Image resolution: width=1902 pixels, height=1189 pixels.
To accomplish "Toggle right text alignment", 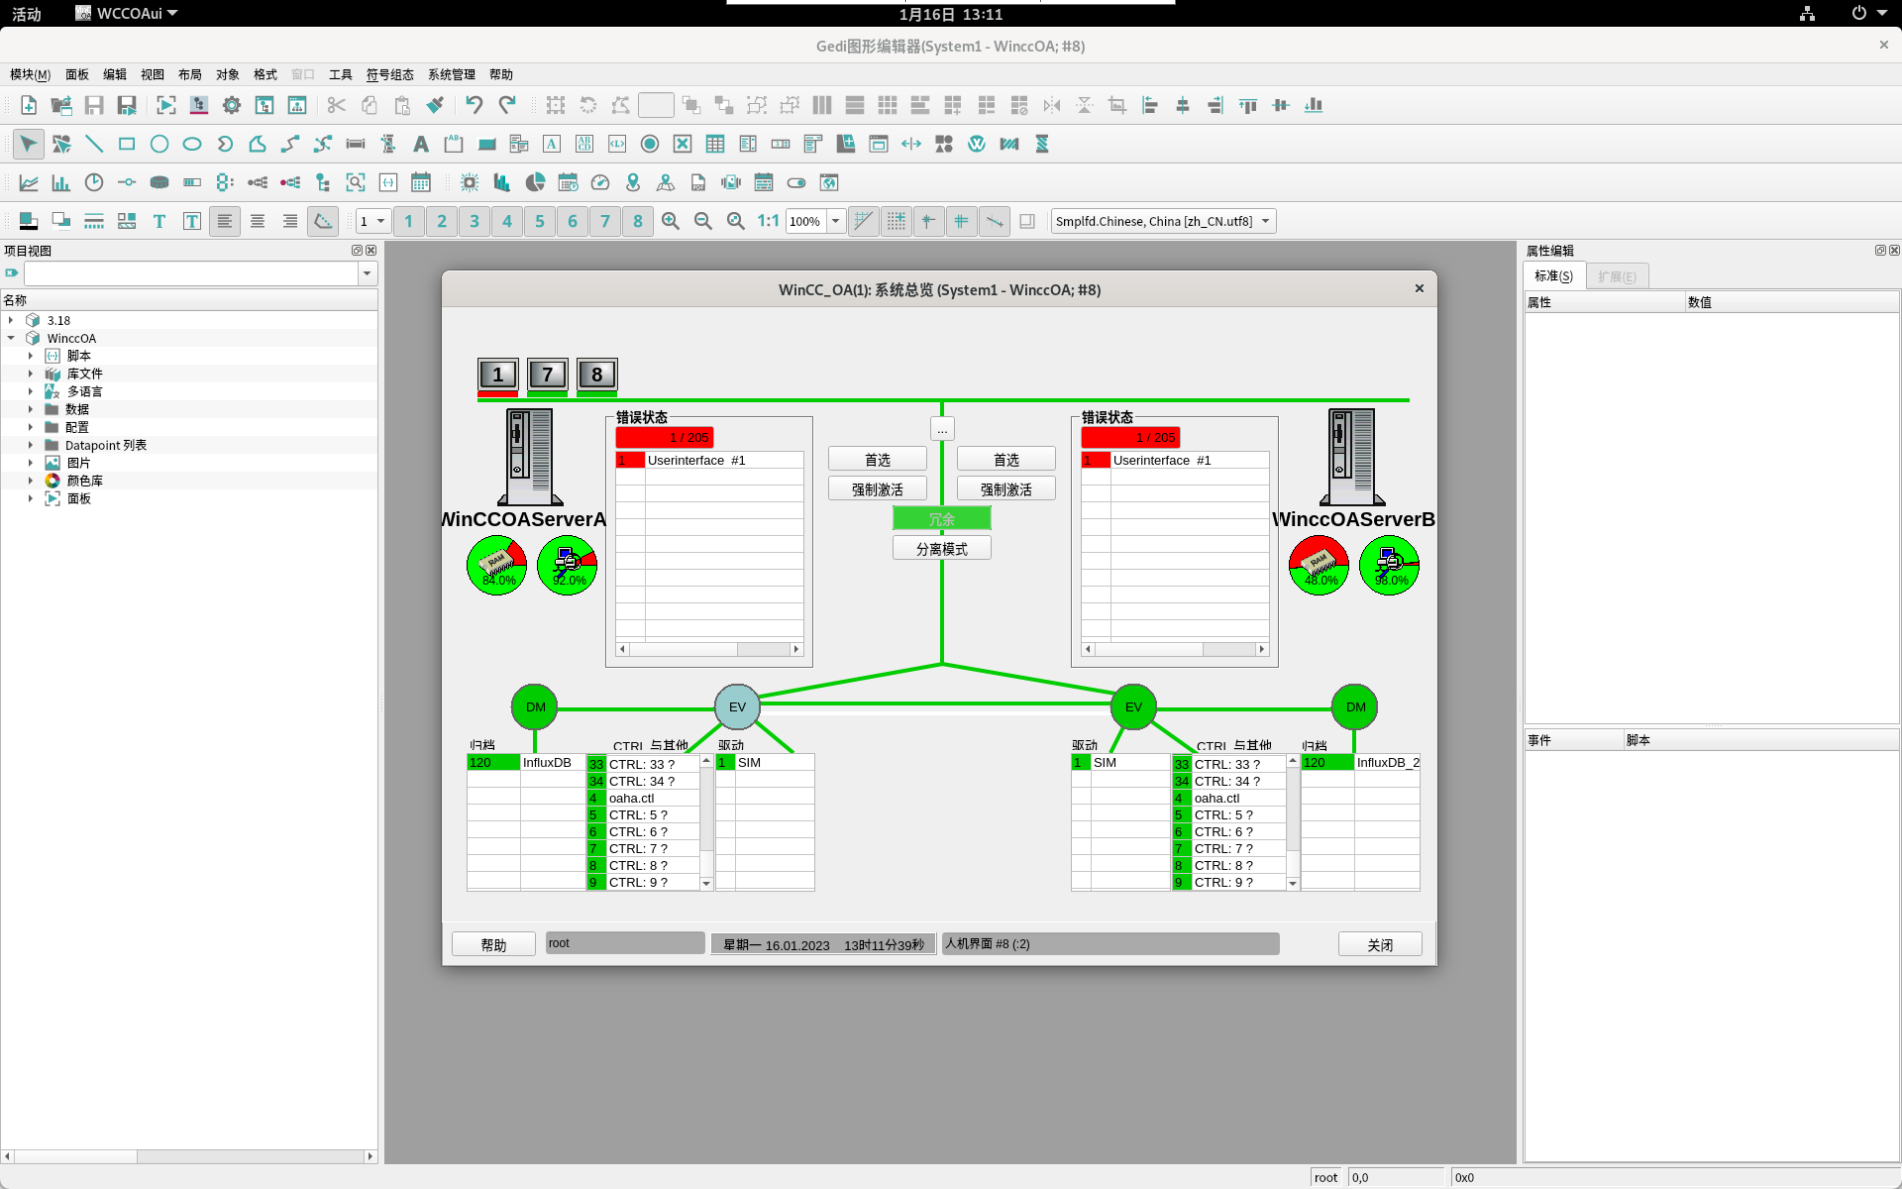I will point(290,221).
